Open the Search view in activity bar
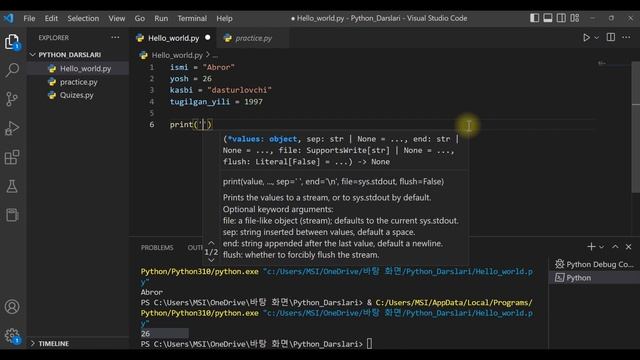 tap(12, 70)
